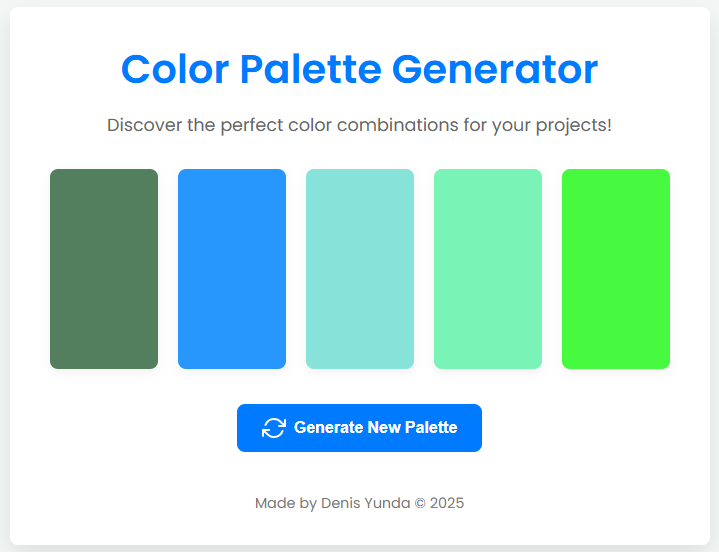Click the neon lime green swatch

[x=616, y=269]
